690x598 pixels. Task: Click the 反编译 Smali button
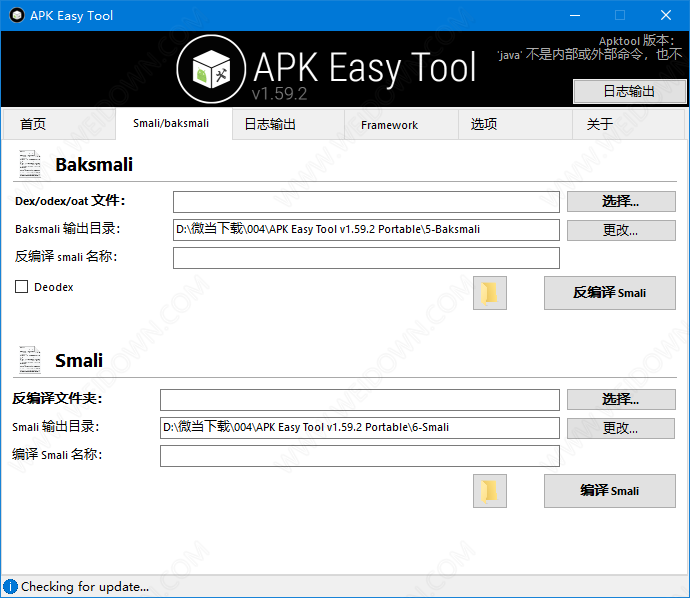(609, 293)
